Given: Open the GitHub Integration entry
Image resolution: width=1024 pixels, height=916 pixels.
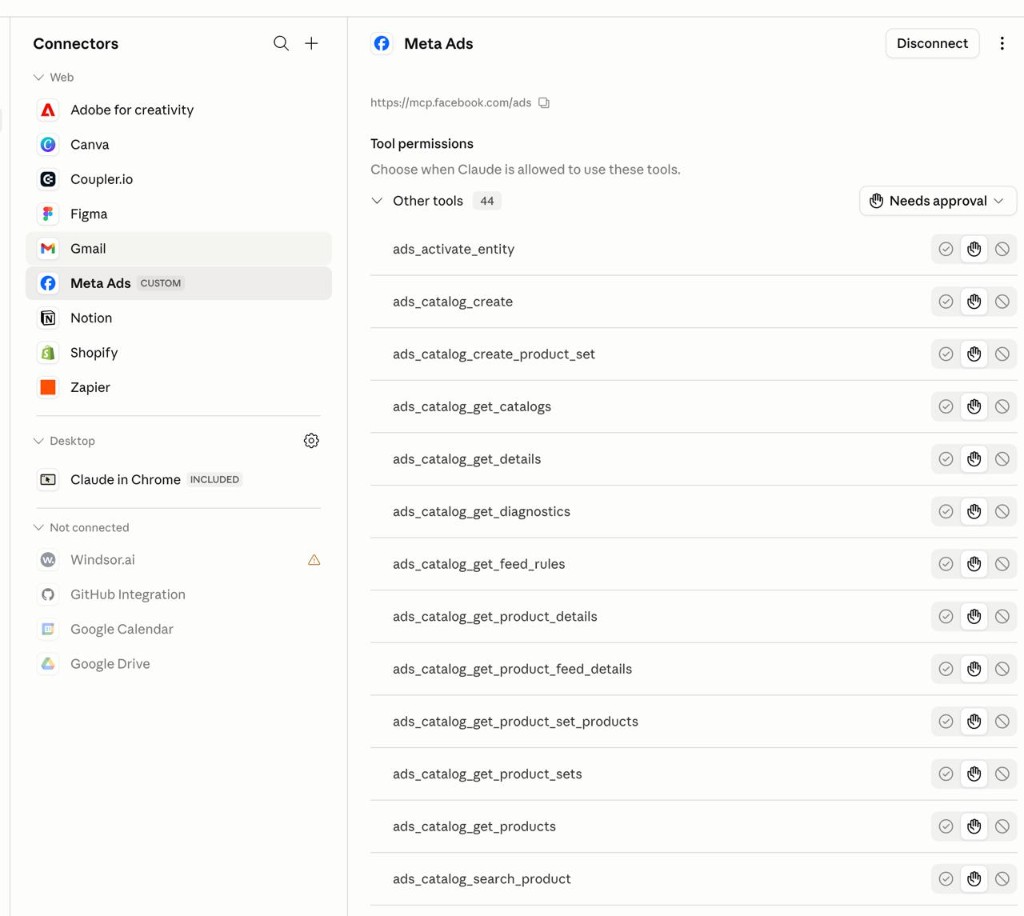Looking at the screenshot, I should point(178,594).
